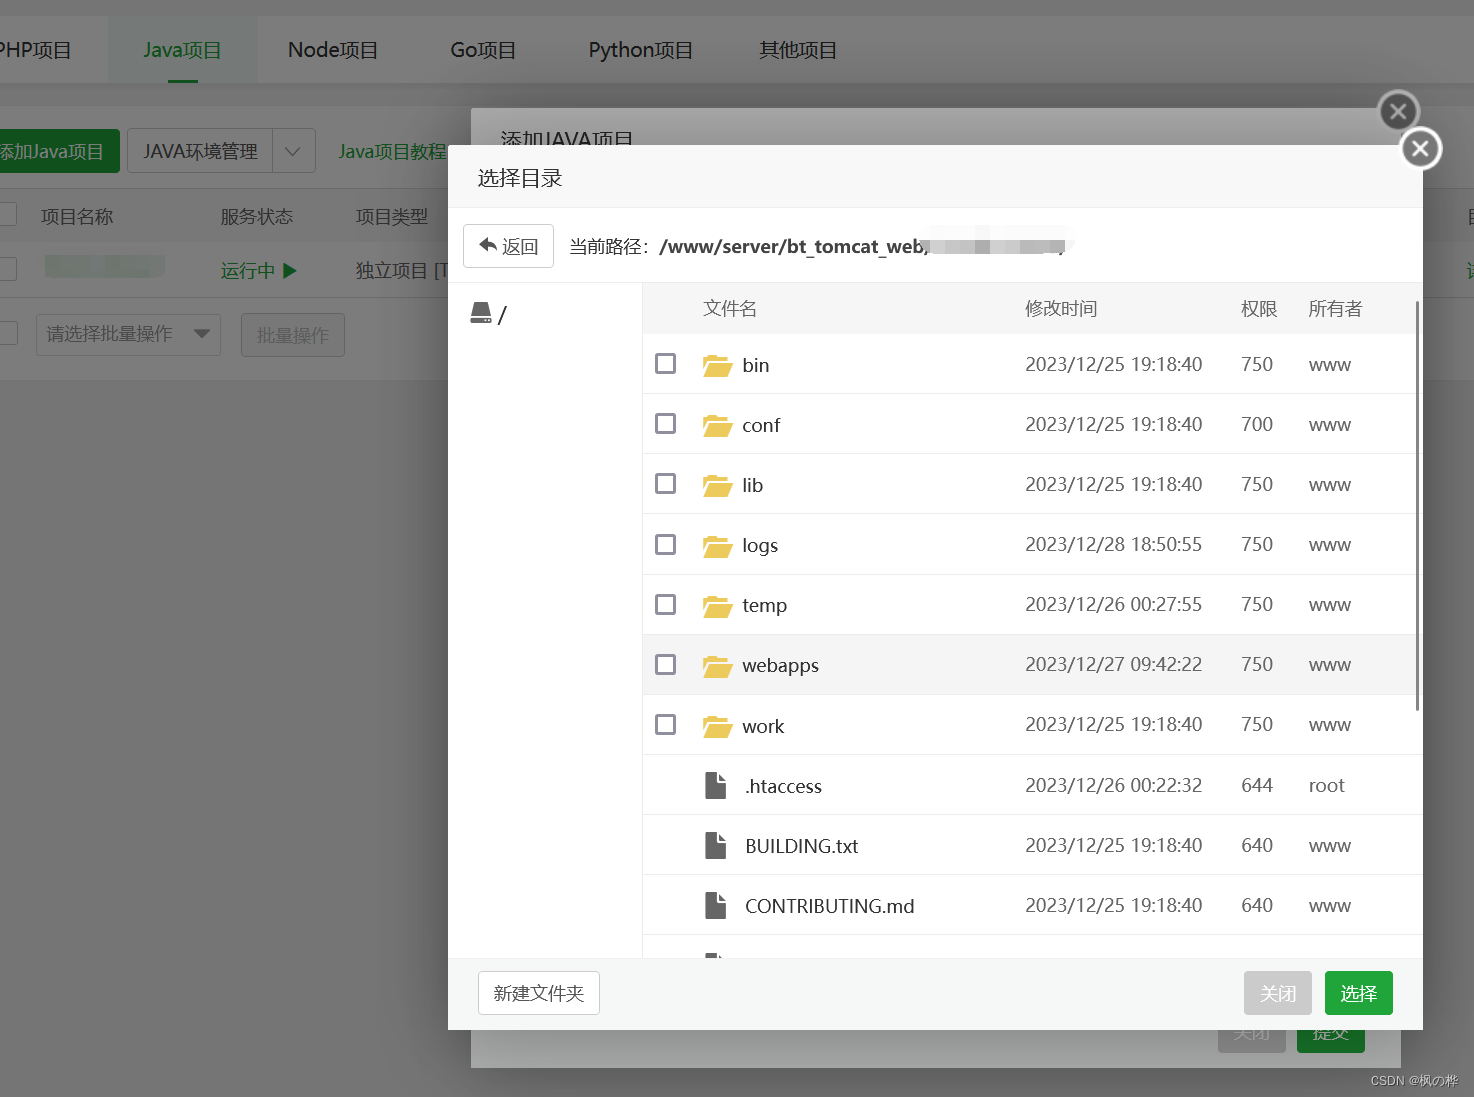The height and width of the screenshot is (1097, 1474).
Task: Click the current path /www/server/bt_tomcat_web text
Action: point(792,246)
